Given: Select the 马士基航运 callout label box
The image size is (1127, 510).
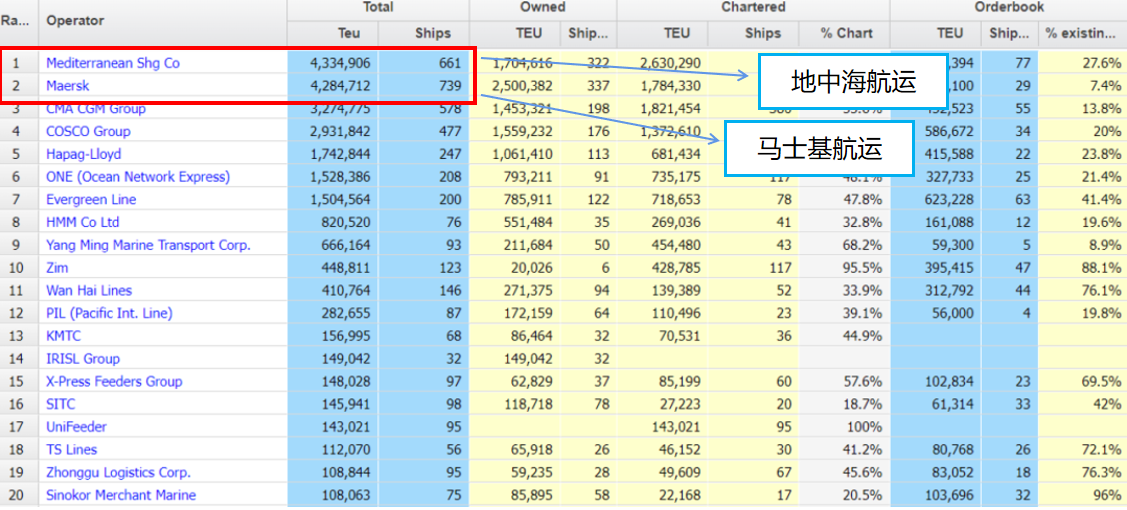Looking at the screenshot, I should 819,150.
